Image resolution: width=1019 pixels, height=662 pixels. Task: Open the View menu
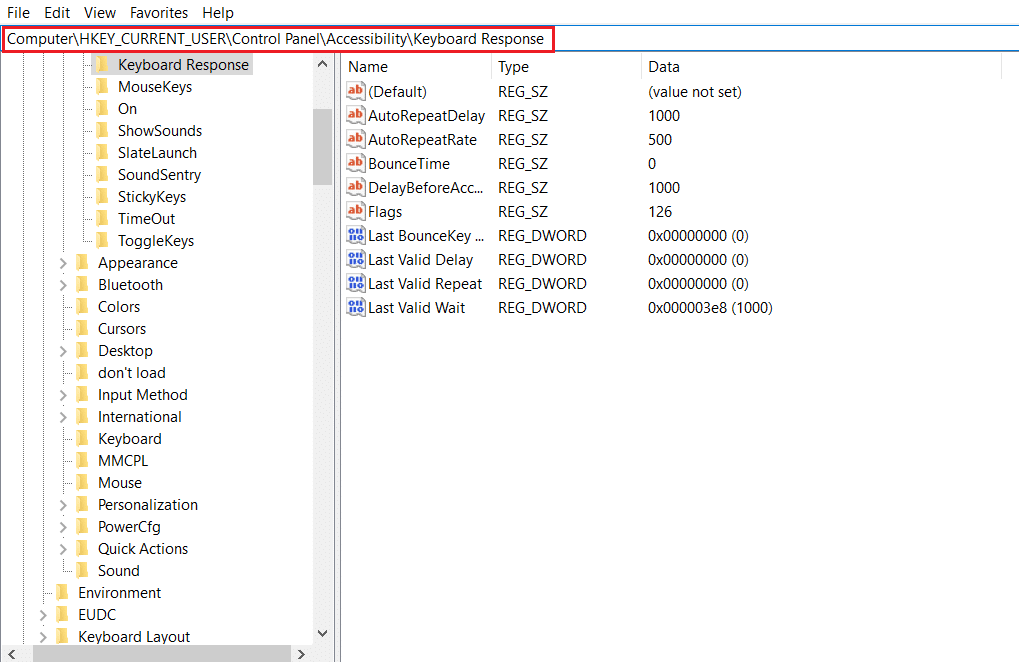[99, 12]
